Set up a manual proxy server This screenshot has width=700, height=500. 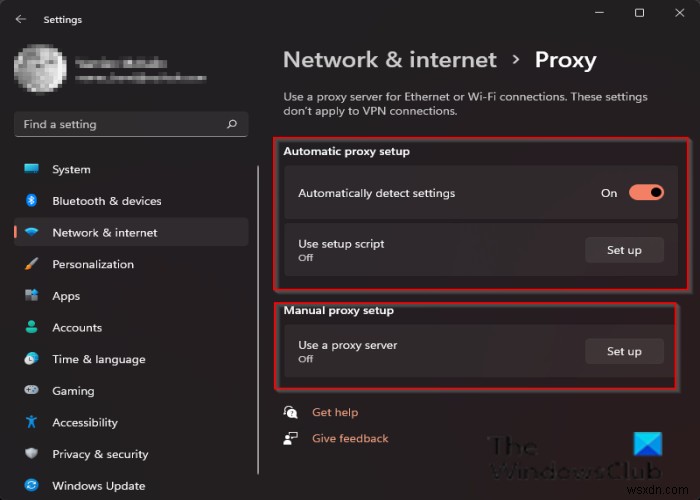click(624, 351)
